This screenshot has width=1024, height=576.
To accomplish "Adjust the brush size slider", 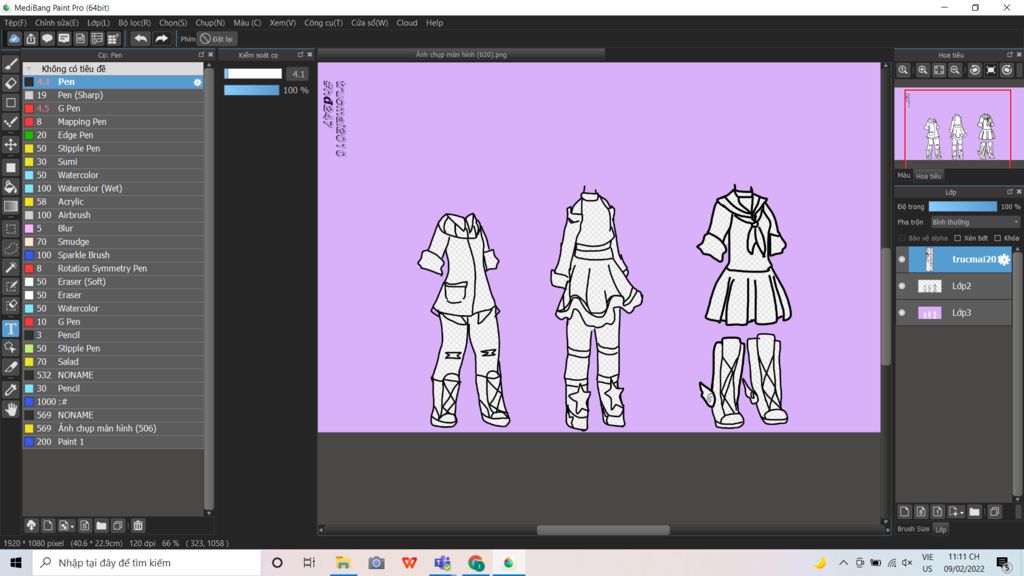I will pos(253,74).
